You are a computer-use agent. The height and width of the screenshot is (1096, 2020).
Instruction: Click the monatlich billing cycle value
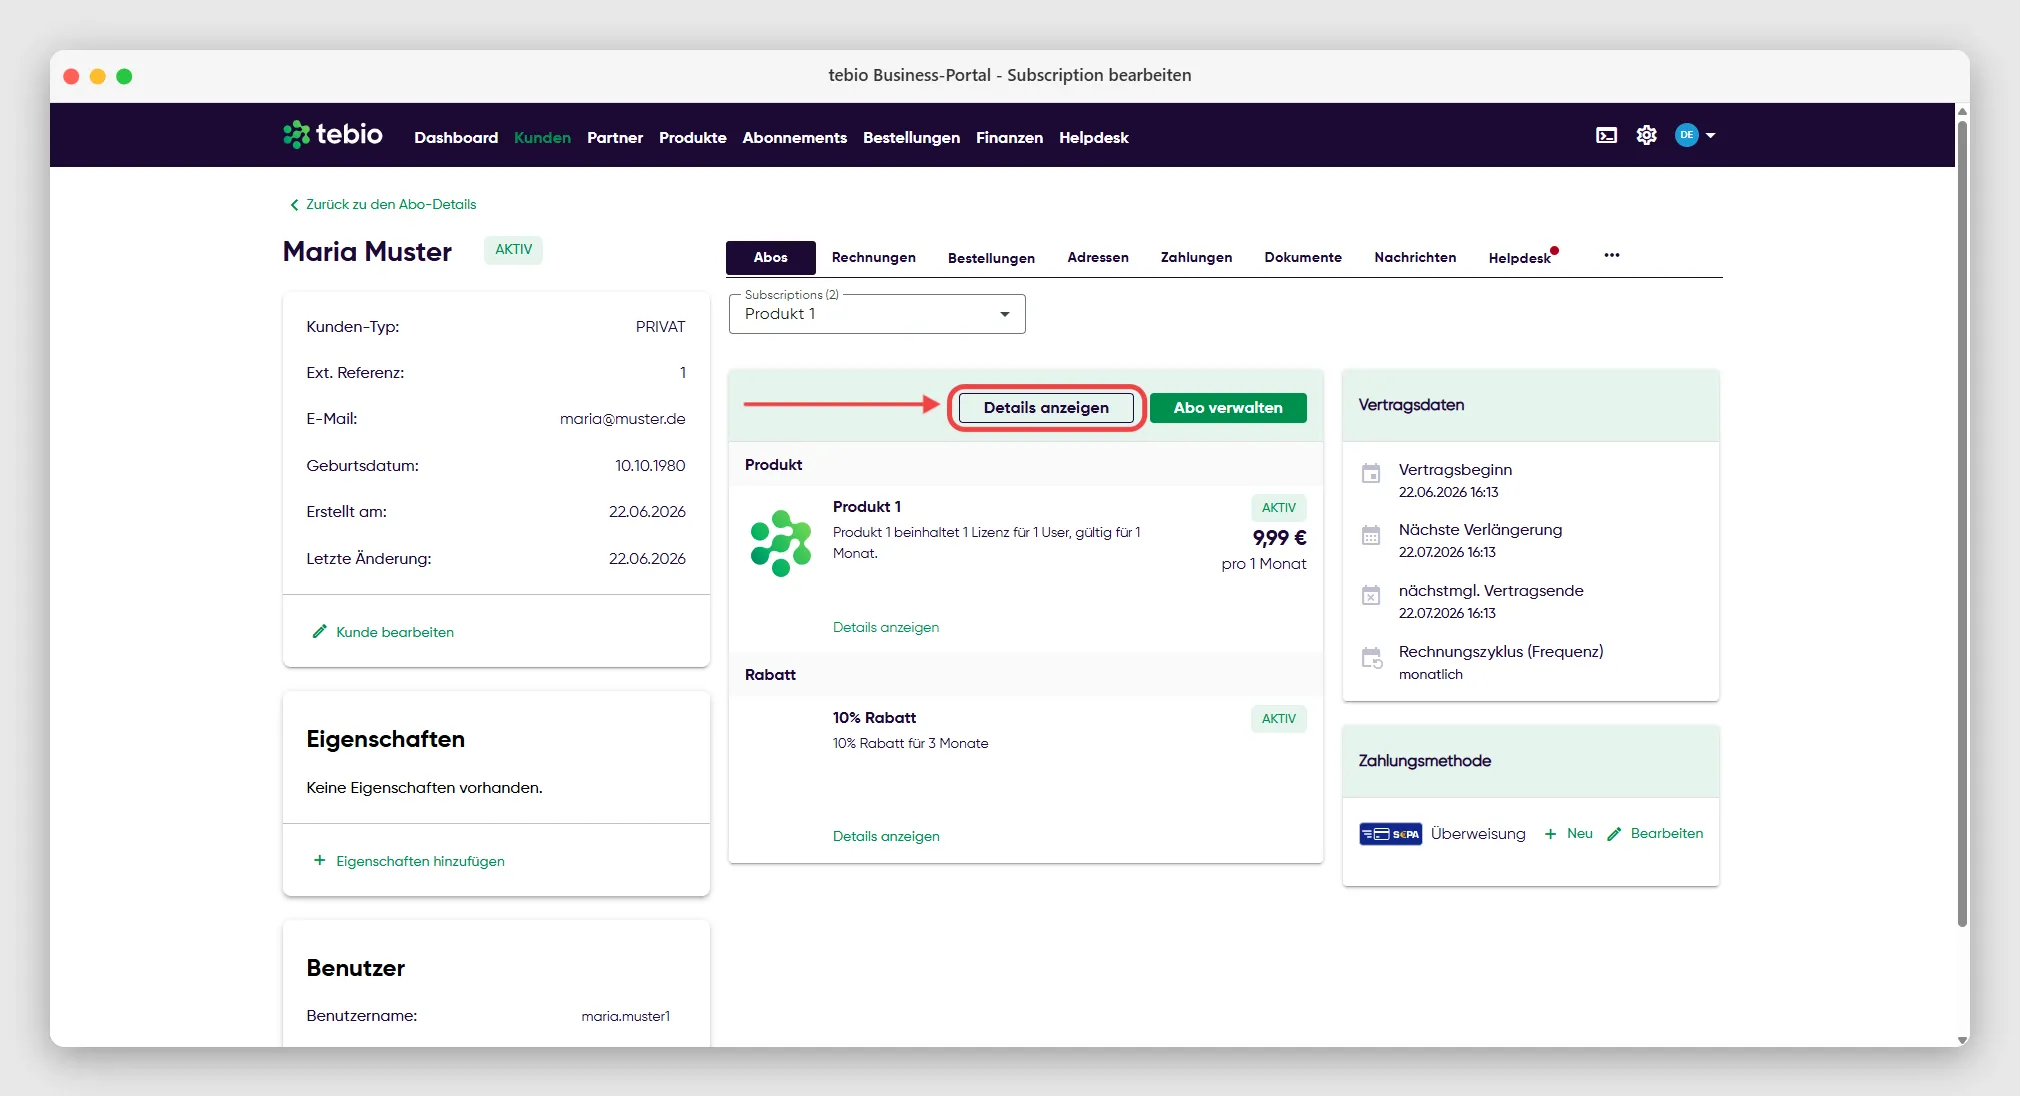[x=1430, y=675]
